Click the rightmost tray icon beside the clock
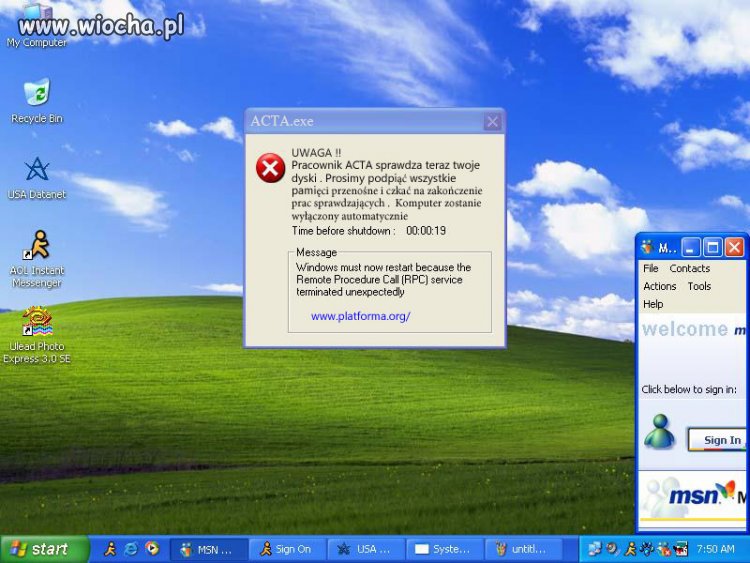 click(x=681, y=549)
